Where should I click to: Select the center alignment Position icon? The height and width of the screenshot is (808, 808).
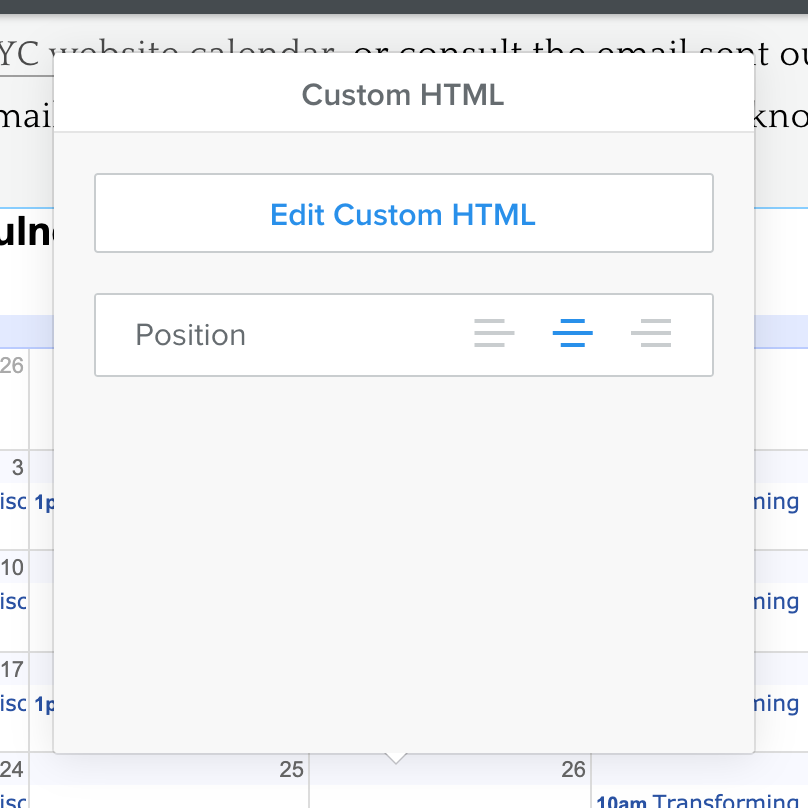point(572,334)
